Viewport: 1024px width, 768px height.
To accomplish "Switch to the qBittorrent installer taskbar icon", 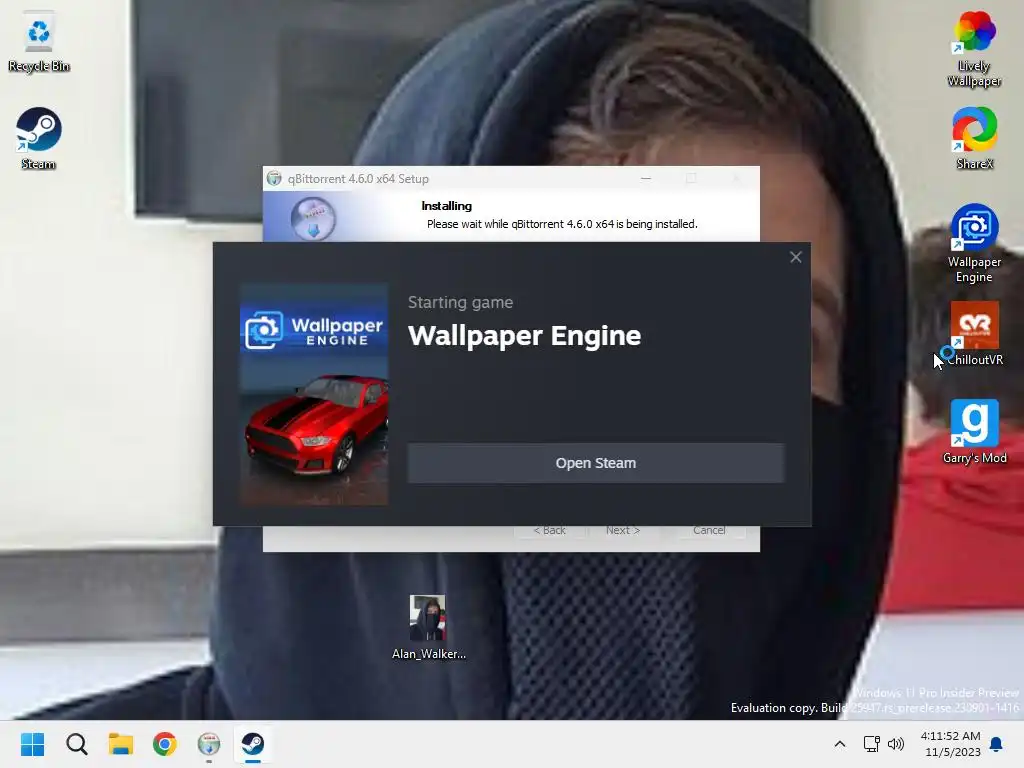I will 209,744.
